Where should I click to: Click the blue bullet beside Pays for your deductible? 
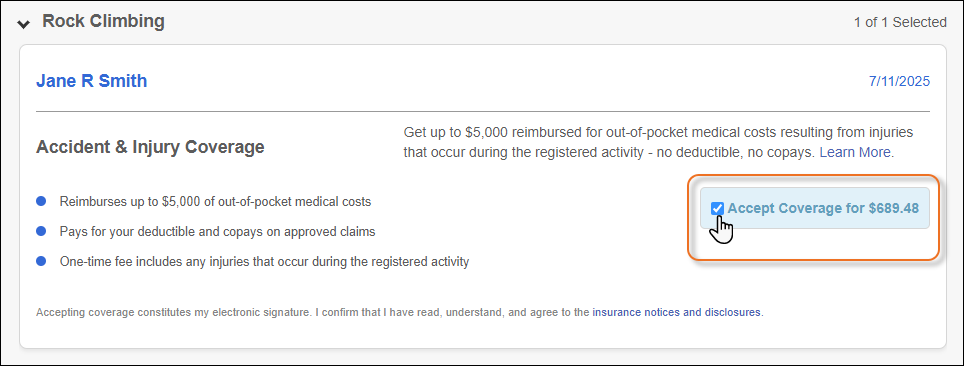(x=41, y=231)
